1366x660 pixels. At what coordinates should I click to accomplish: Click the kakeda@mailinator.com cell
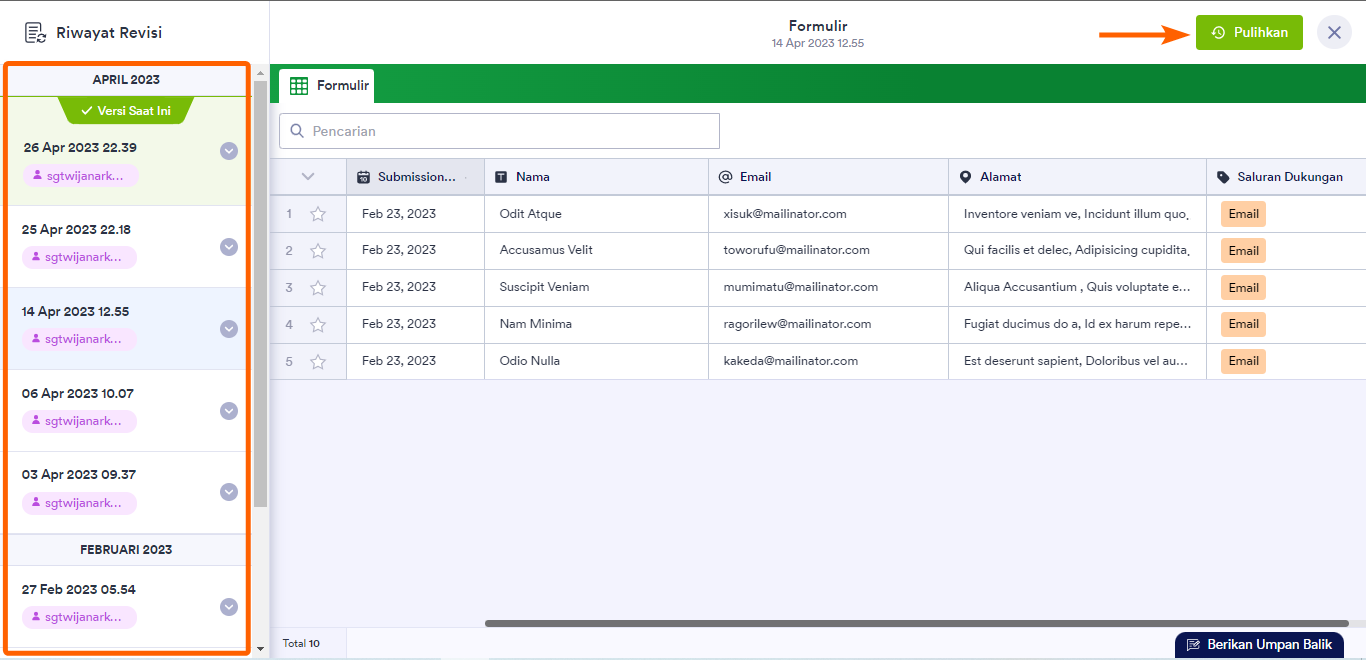pos(828,361)
